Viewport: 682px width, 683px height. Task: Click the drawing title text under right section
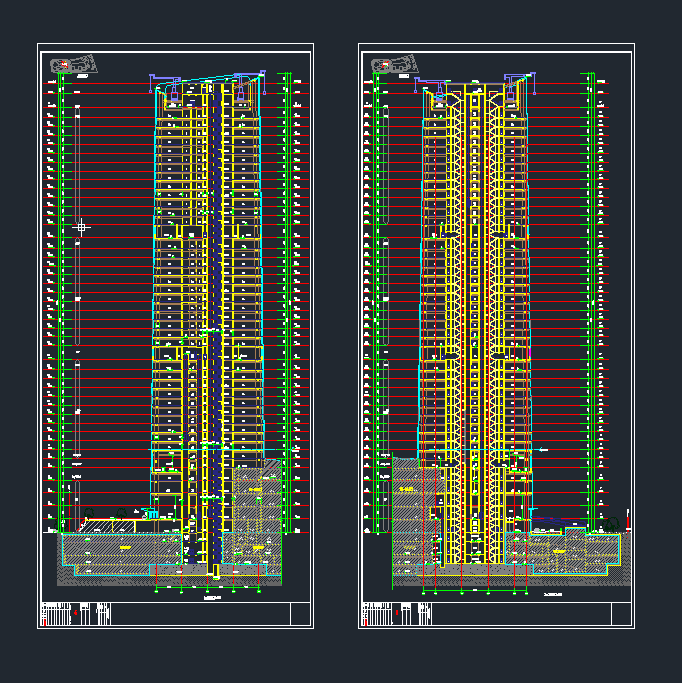[x=552, y=595]
